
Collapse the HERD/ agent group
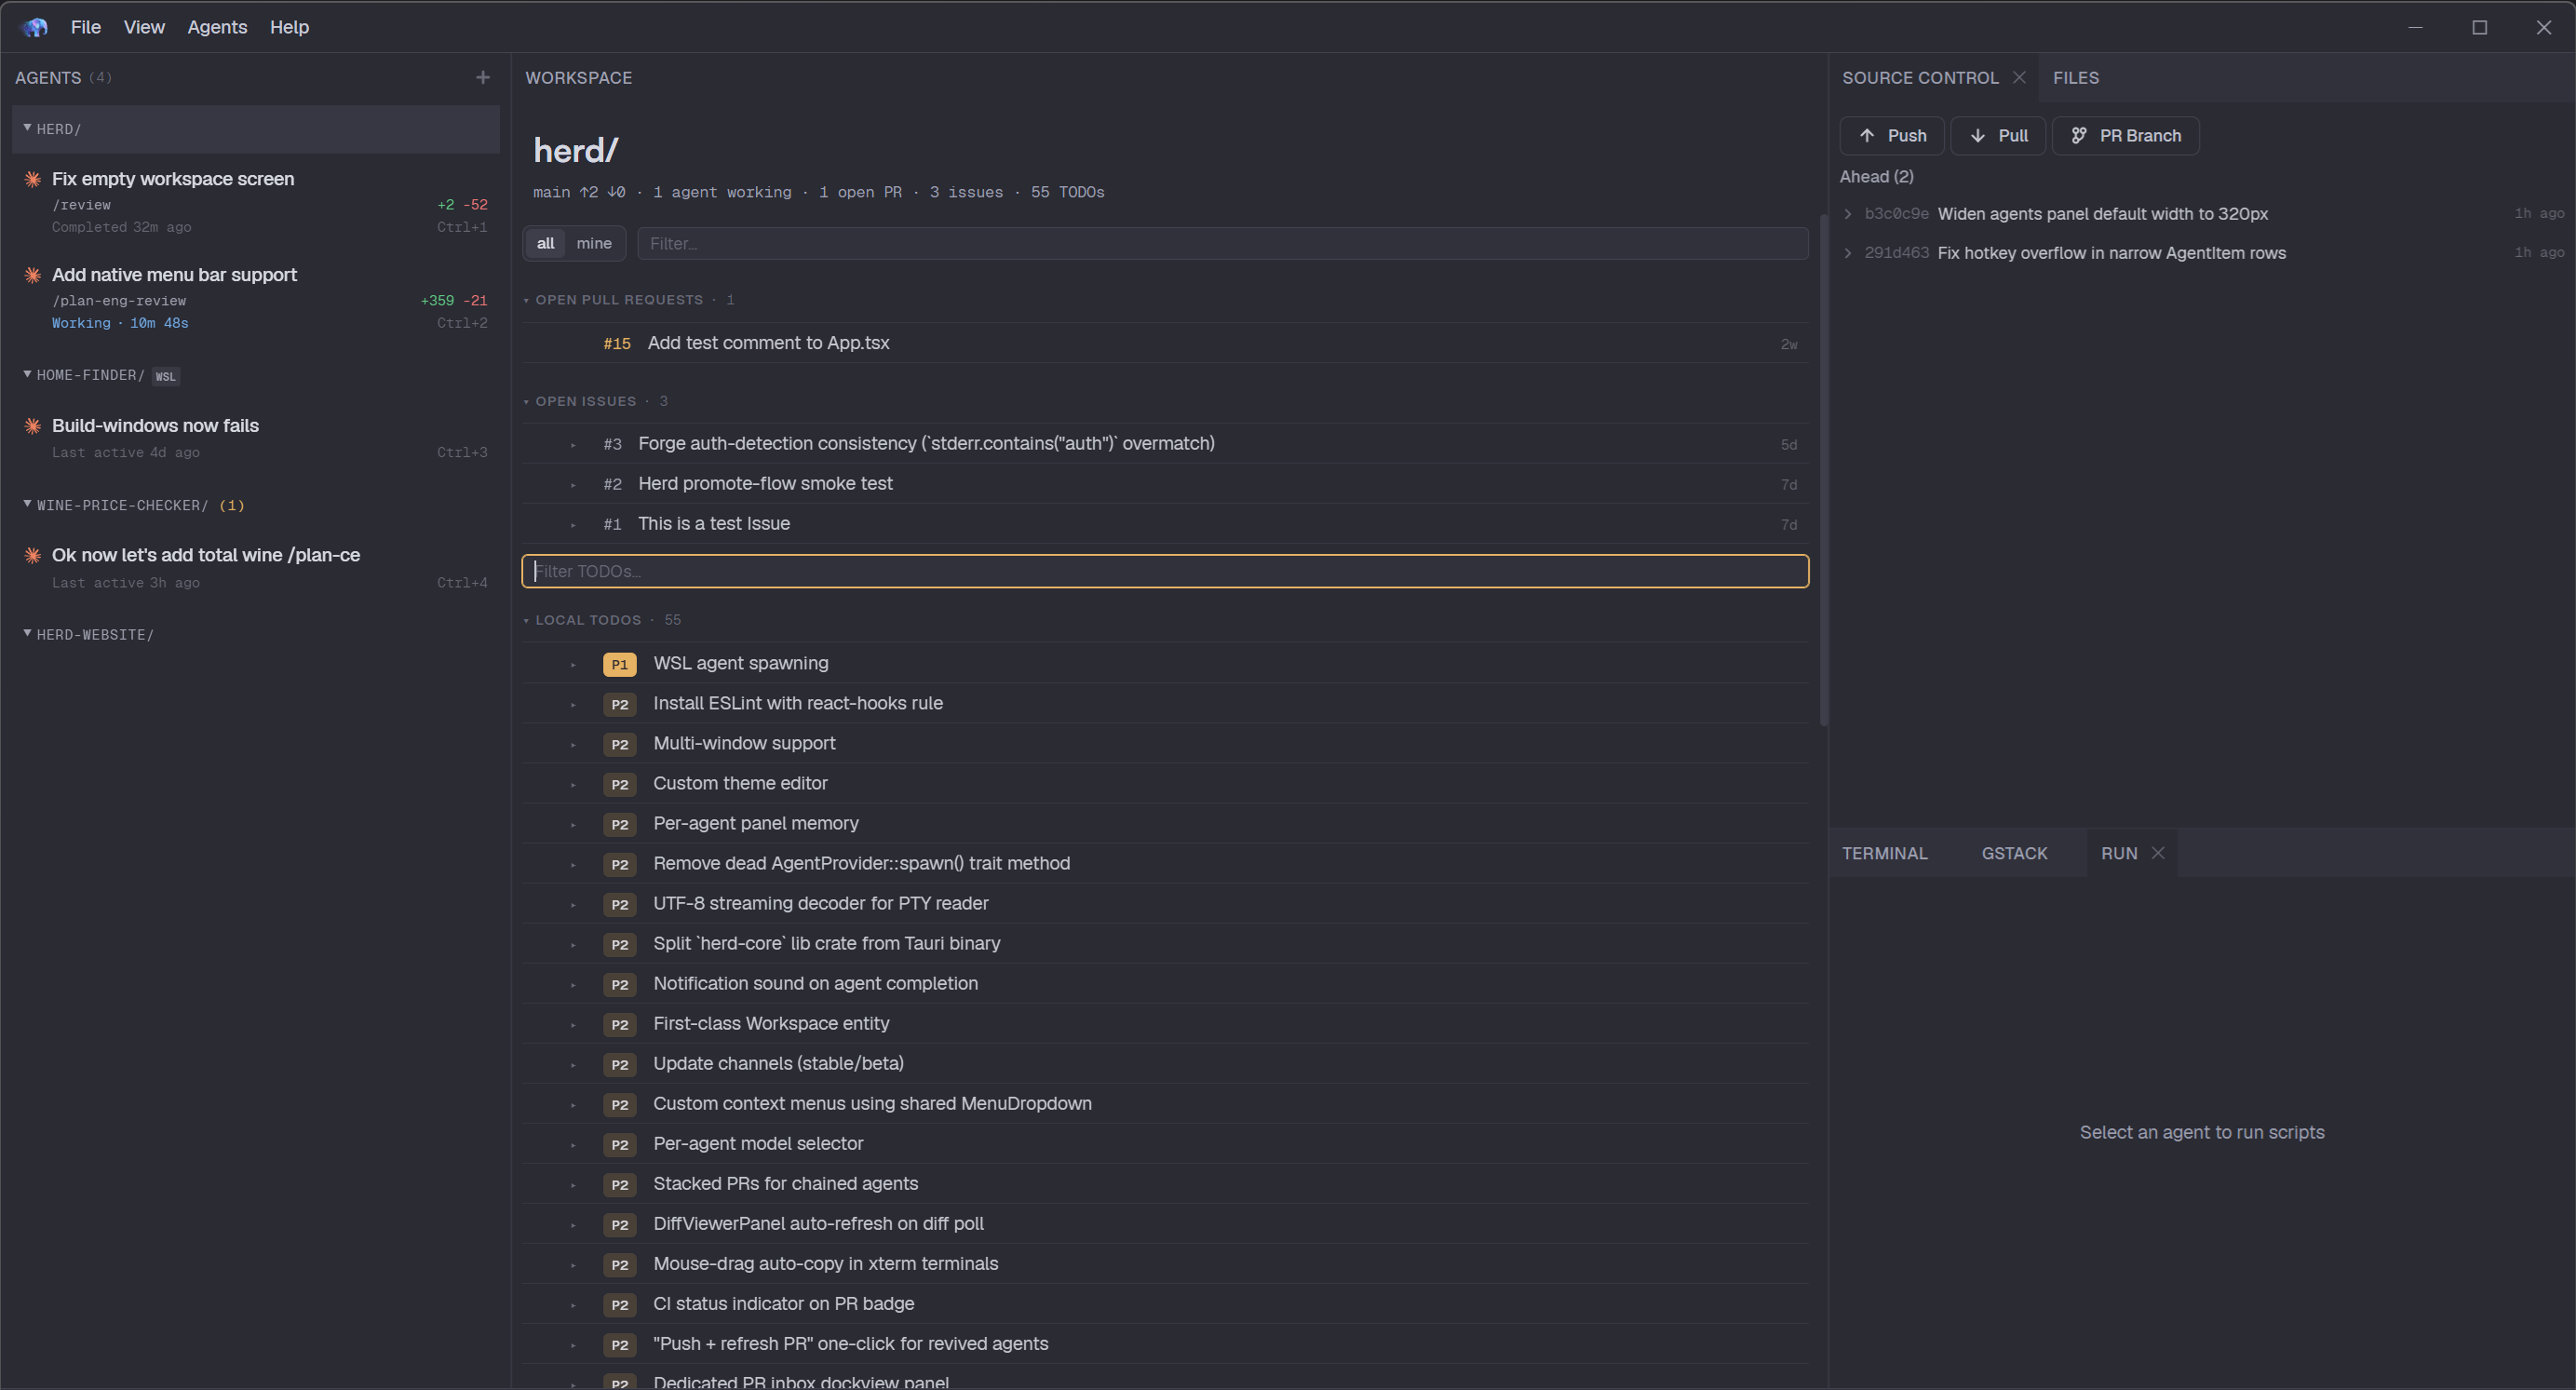click(27, 128)
